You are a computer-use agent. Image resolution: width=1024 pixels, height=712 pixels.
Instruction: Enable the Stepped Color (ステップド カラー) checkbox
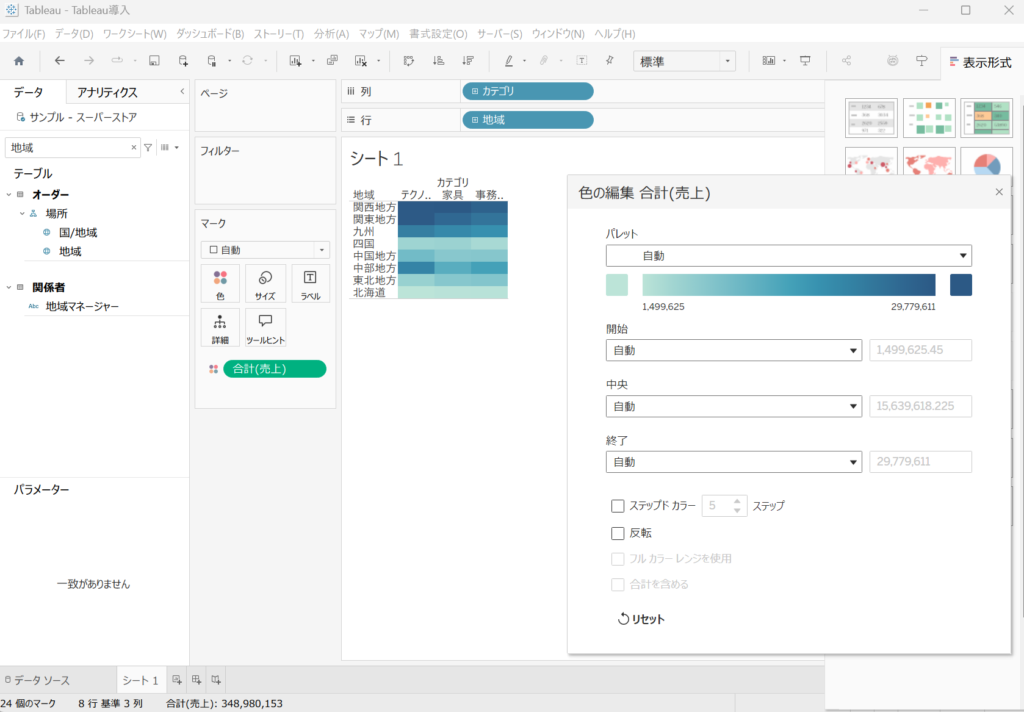pos(618,506)
